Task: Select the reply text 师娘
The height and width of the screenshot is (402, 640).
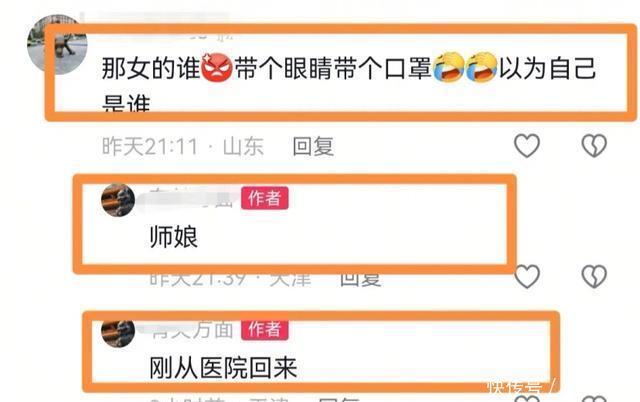Action: pos(174,237)
